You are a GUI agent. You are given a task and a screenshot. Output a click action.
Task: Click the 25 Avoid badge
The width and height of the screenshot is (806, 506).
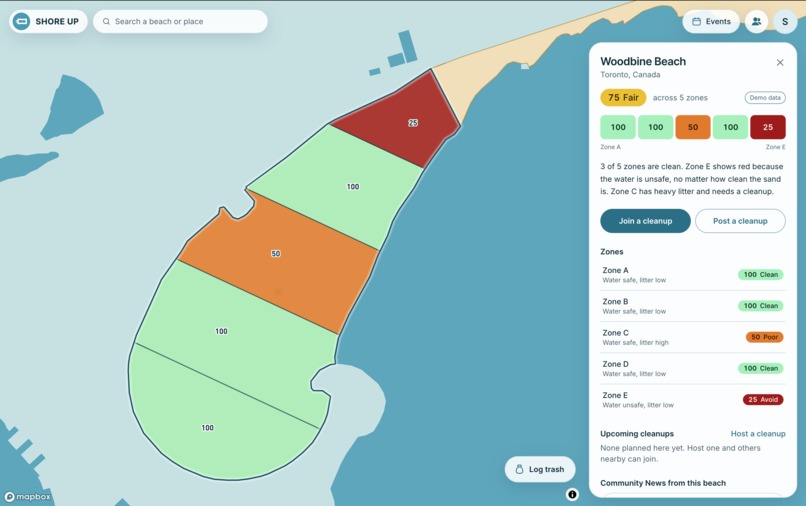pyautogui.click(x=763, y=400)
